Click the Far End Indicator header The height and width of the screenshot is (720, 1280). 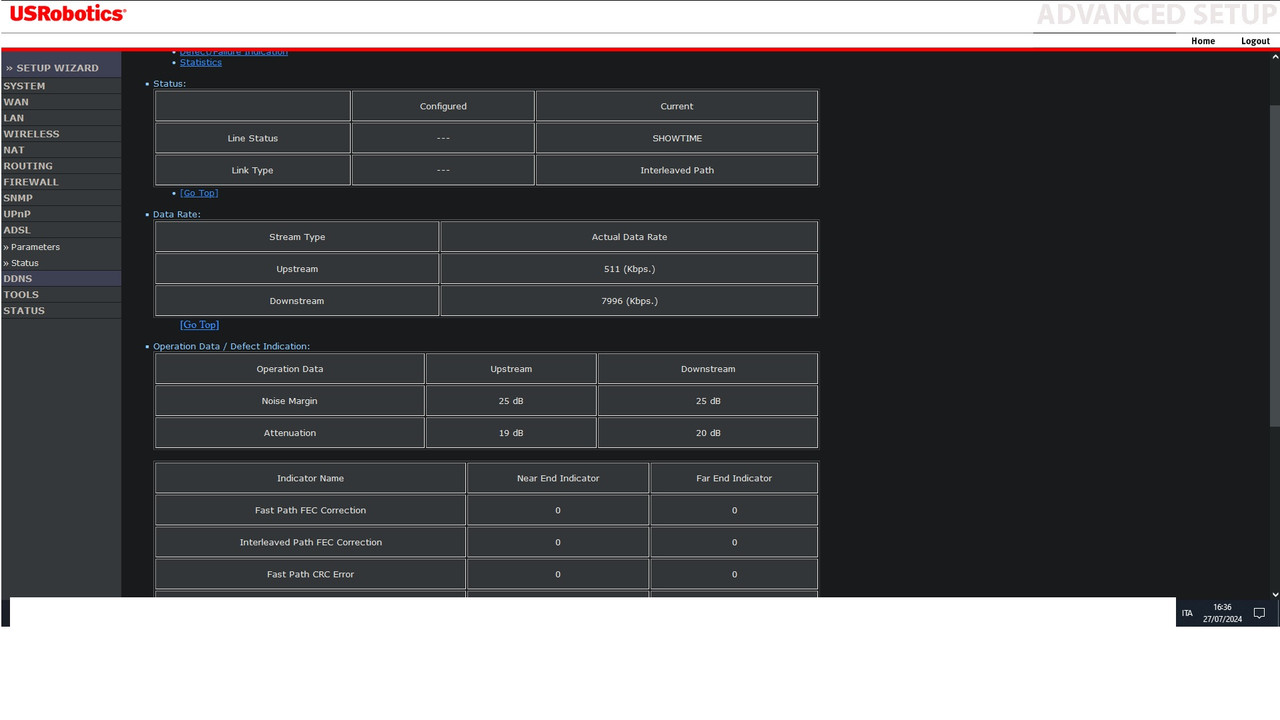(x=734, y=478)
